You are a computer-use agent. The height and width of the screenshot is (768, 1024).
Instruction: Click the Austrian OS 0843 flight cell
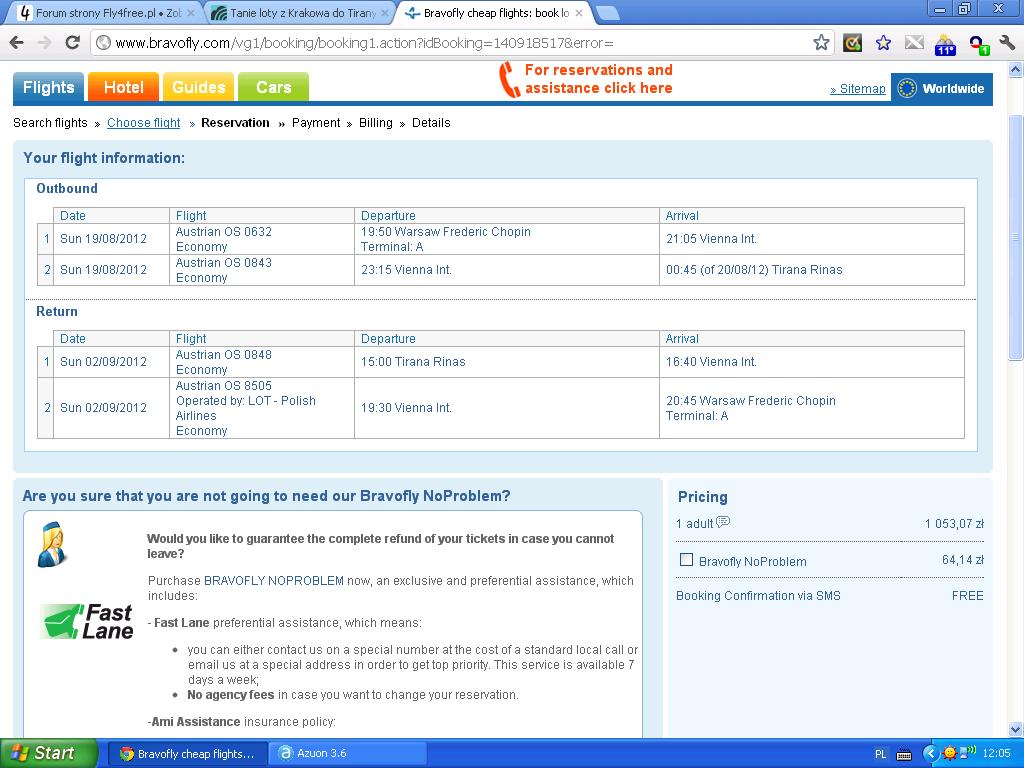[261, 270]
